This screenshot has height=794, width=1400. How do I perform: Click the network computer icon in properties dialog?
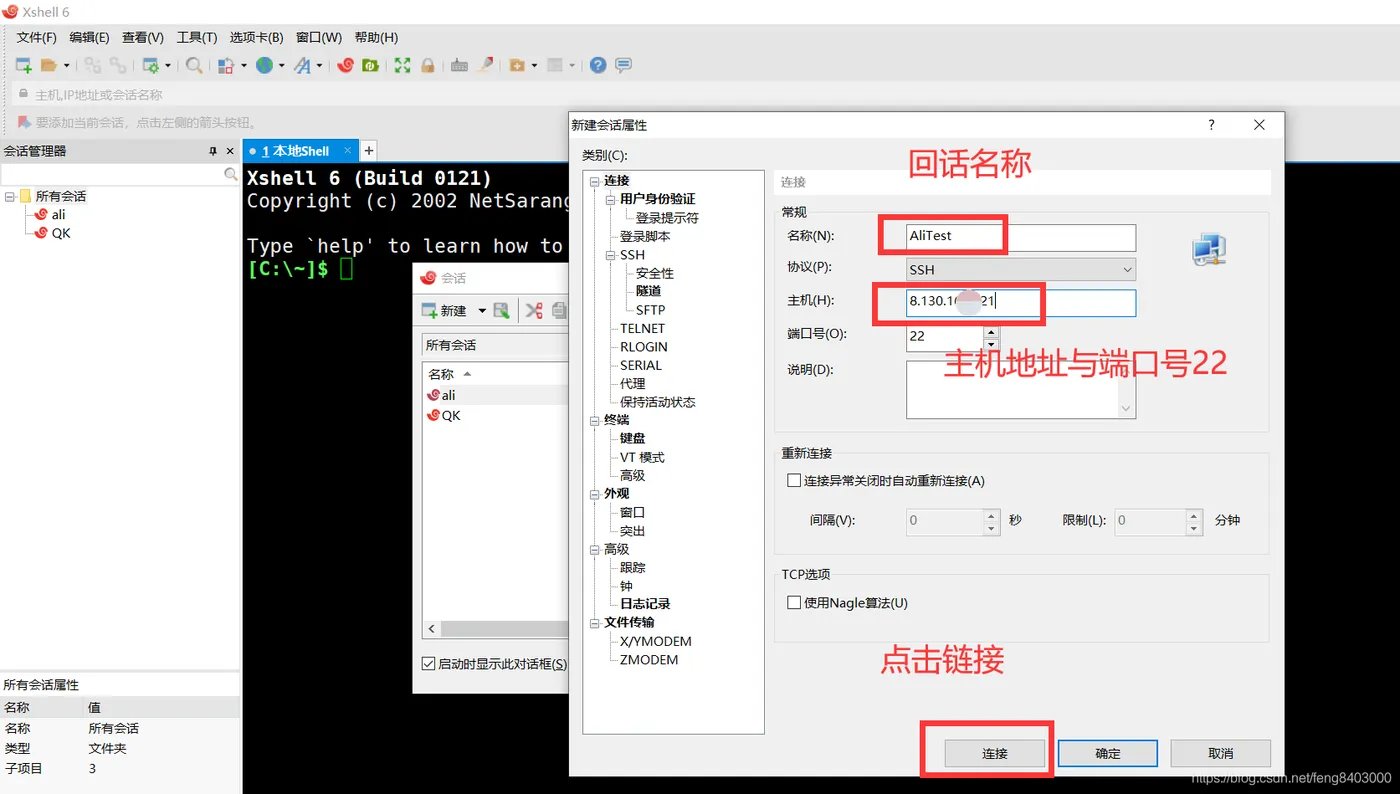[1209, 249]
